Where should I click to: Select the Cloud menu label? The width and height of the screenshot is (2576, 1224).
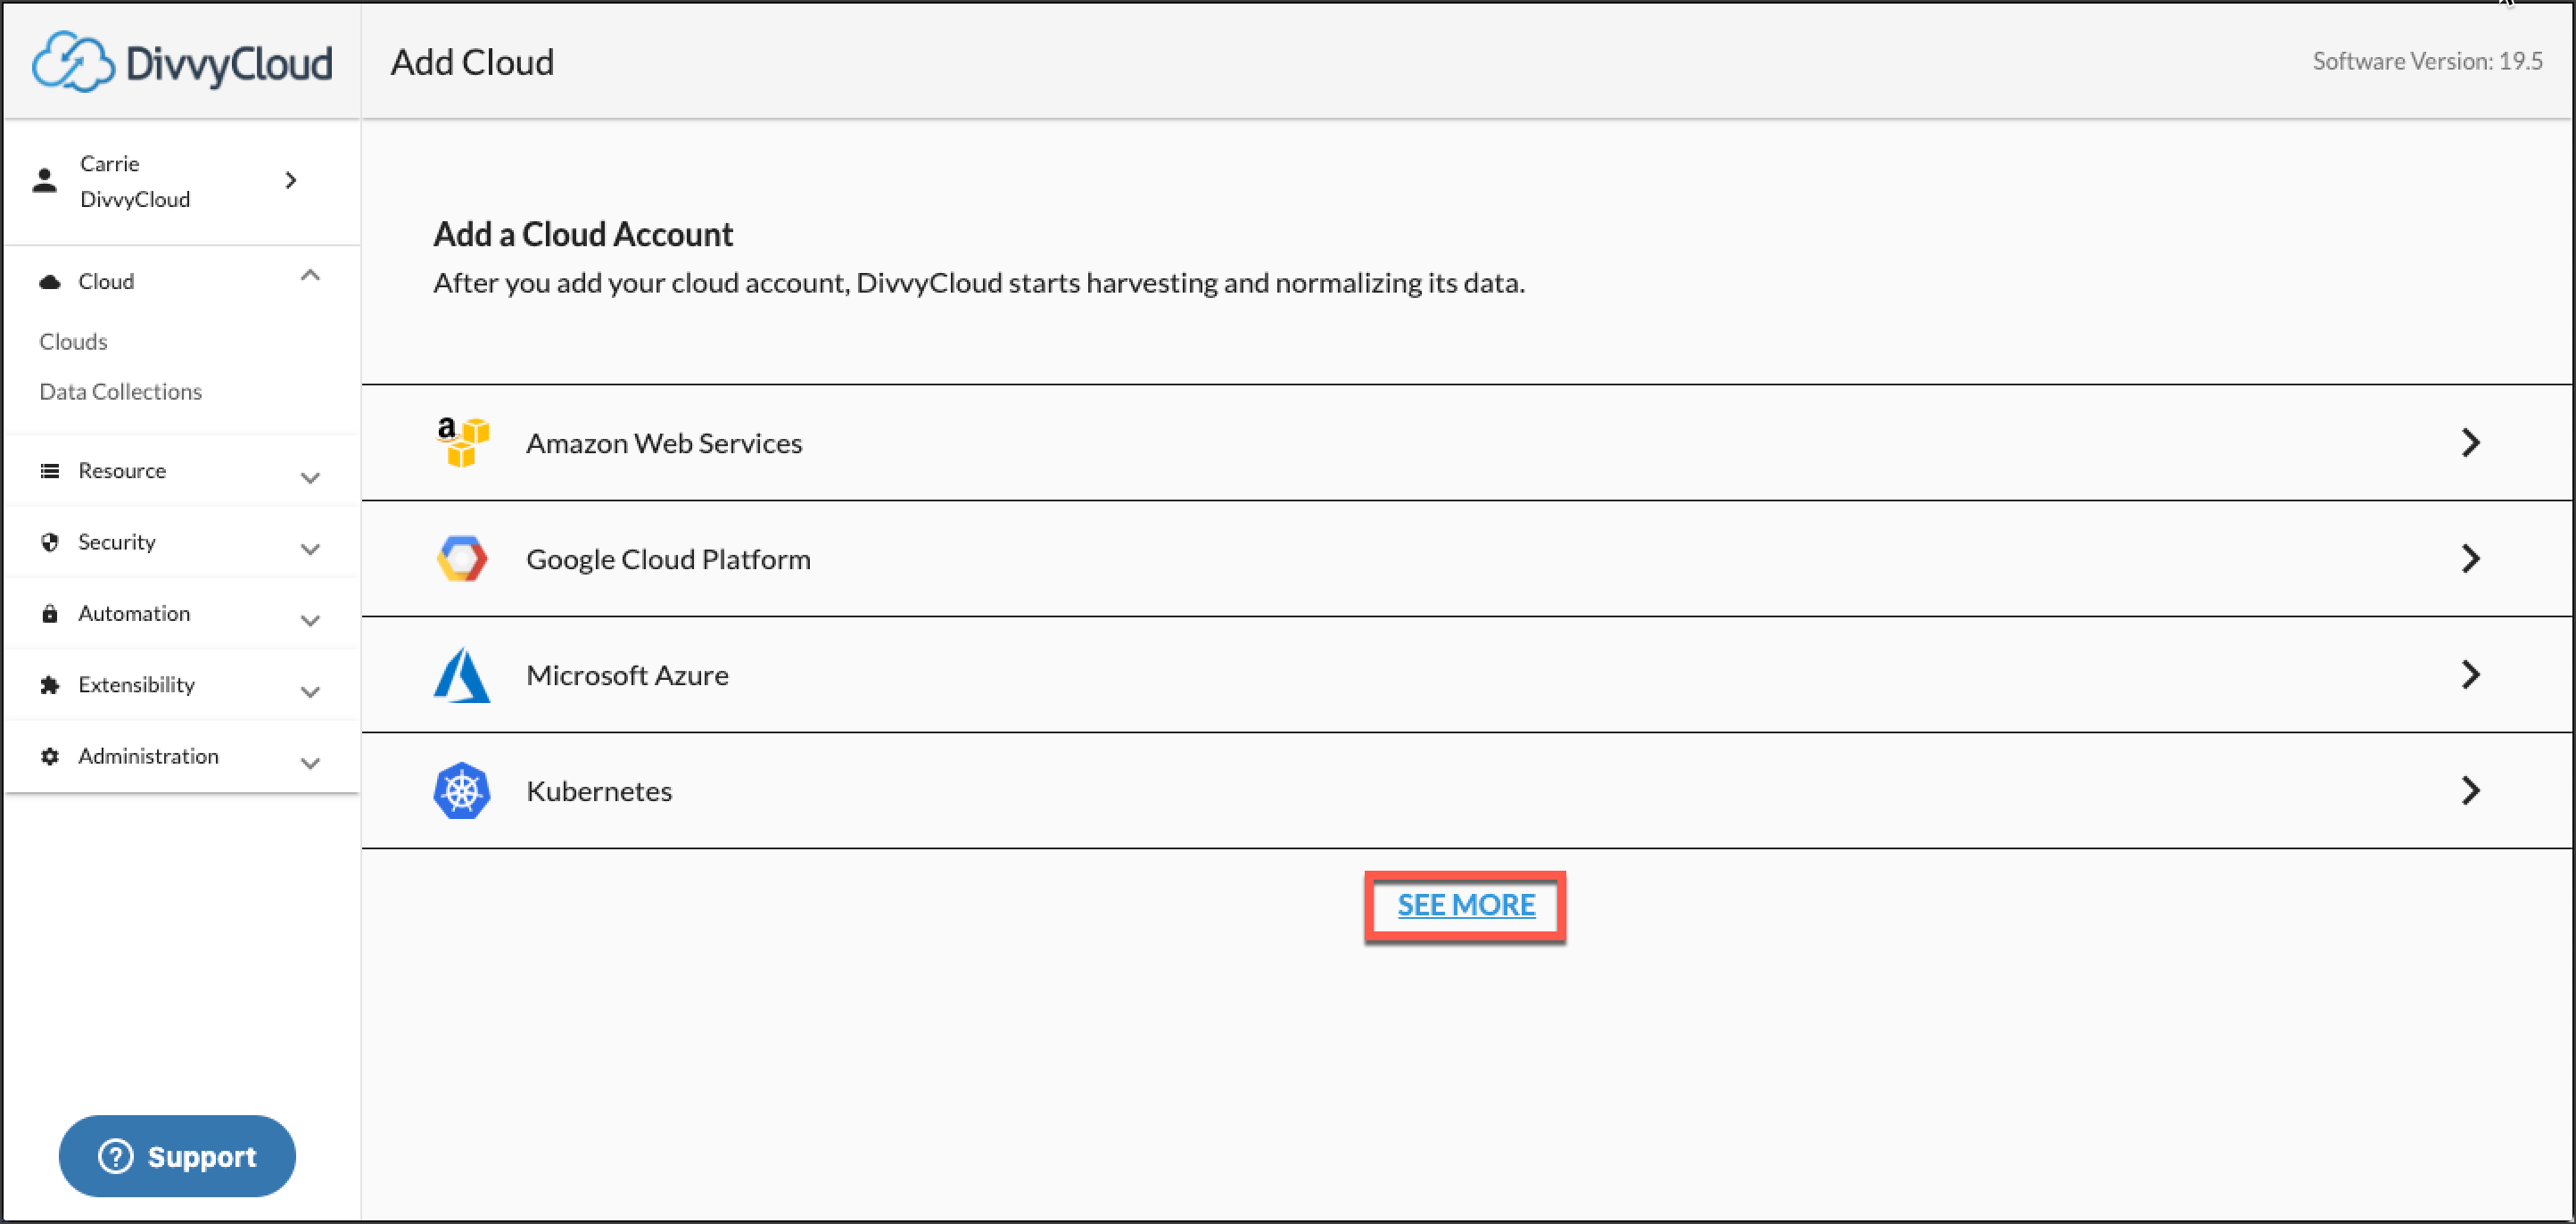[106, 282]
